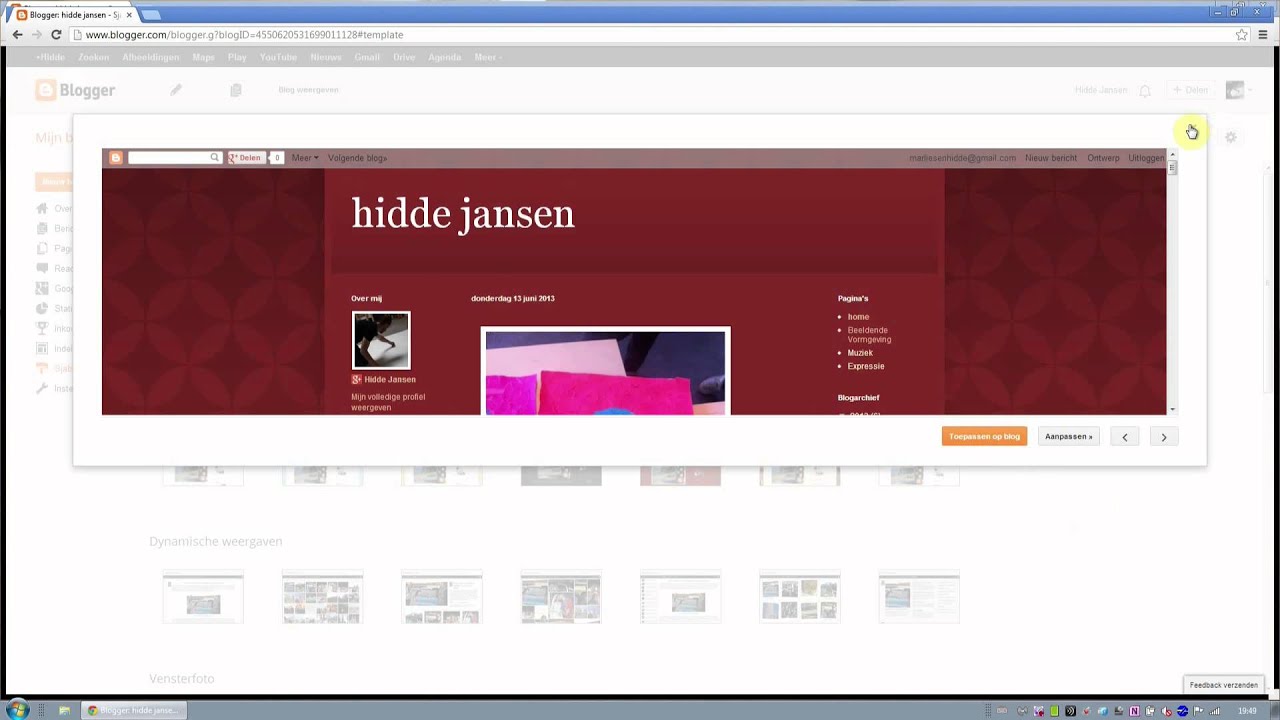Image resolution: width=1280 pixels, height=720 pixels.
Task: Click the preview navbar search input field
Action: [168, 158]
